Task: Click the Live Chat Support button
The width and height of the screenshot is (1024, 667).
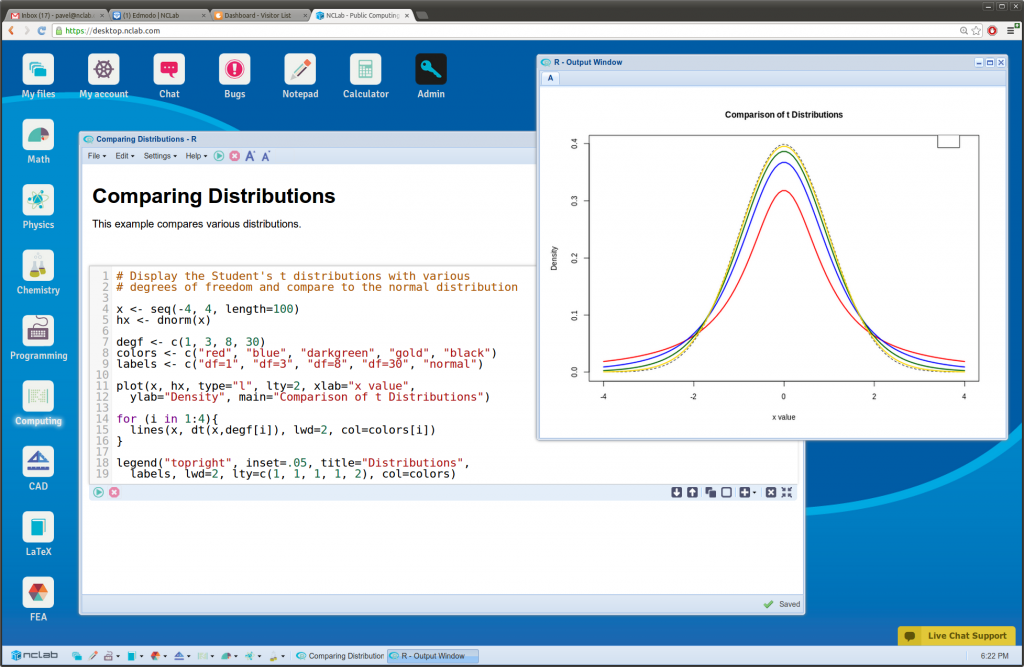Action: 956,635
